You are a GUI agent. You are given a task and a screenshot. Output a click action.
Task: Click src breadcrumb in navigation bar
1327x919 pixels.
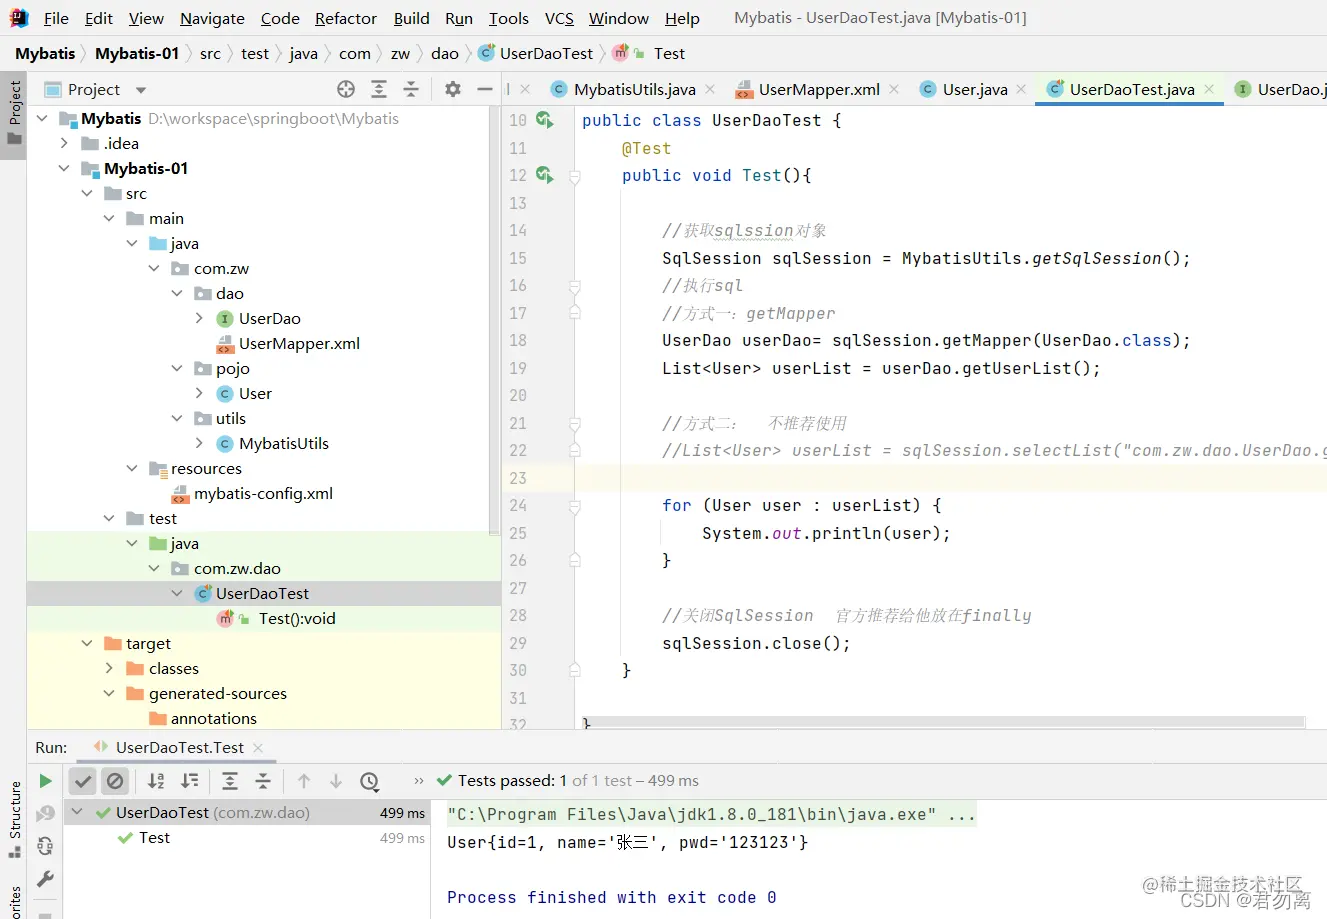[x=210, y=53]
